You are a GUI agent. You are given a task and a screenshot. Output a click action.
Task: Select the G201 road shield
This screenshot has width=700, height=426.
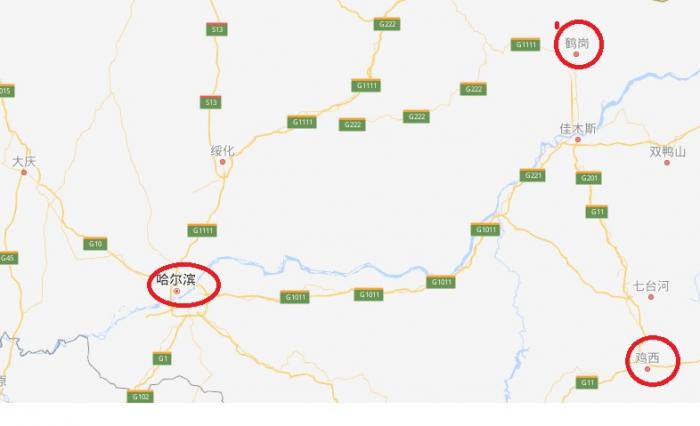[x=589, y=178]
